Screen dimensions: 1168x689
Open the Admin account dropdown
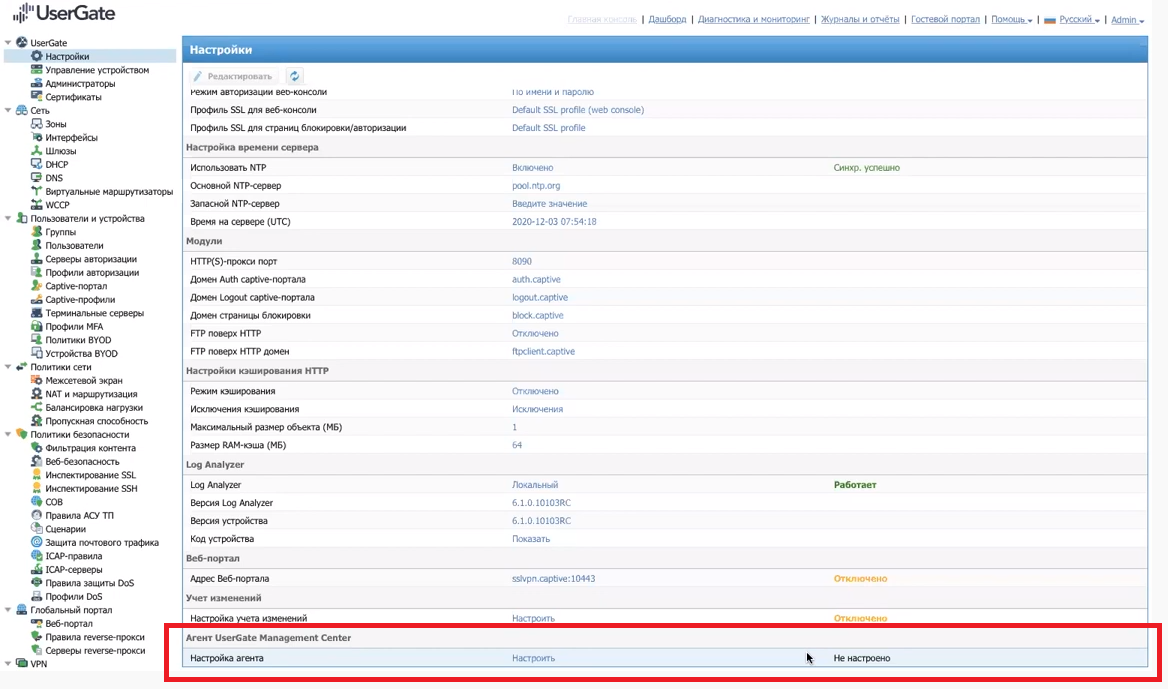point(1127,19)
